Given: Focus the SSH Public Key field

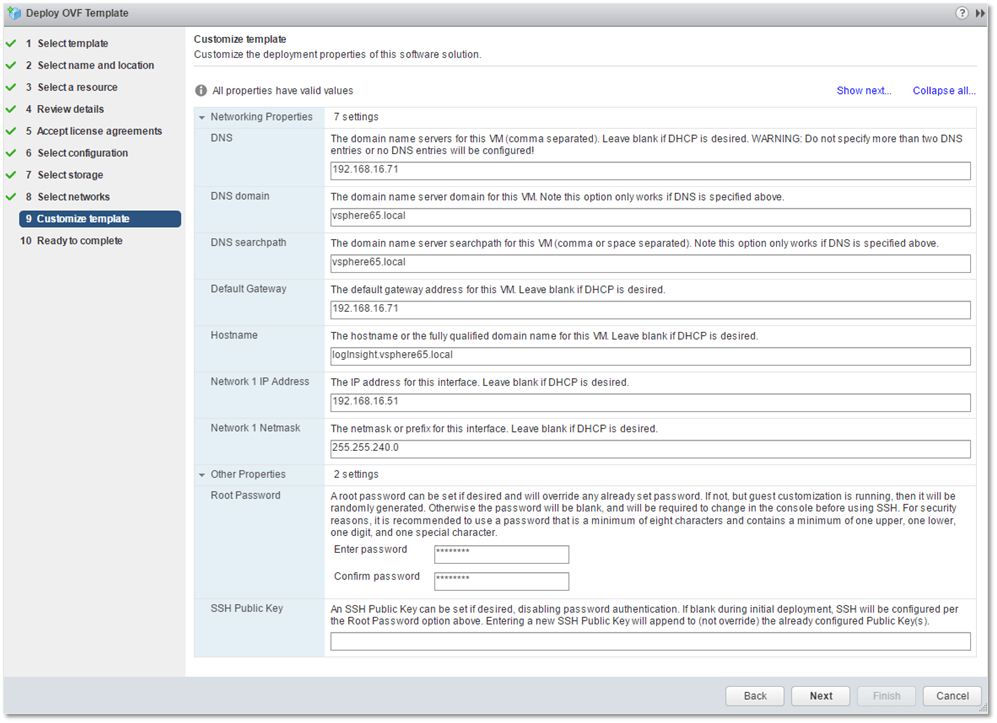Looking at the screenshot, I should click(650, 642).
